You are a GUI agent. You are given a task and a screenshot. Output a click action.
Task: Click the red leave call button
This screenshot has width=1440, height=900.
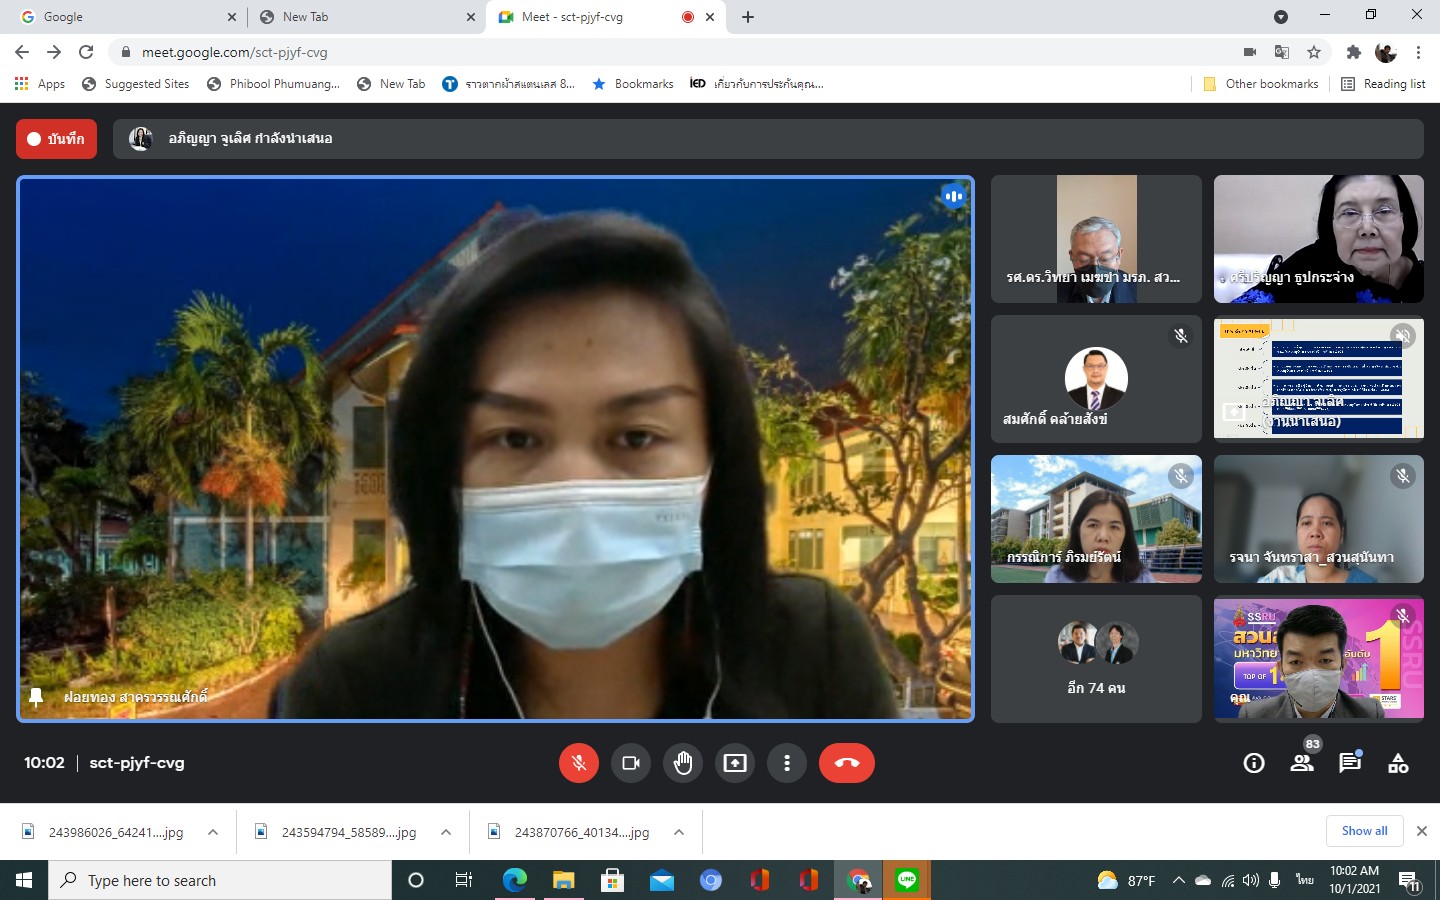click(846, 763)
